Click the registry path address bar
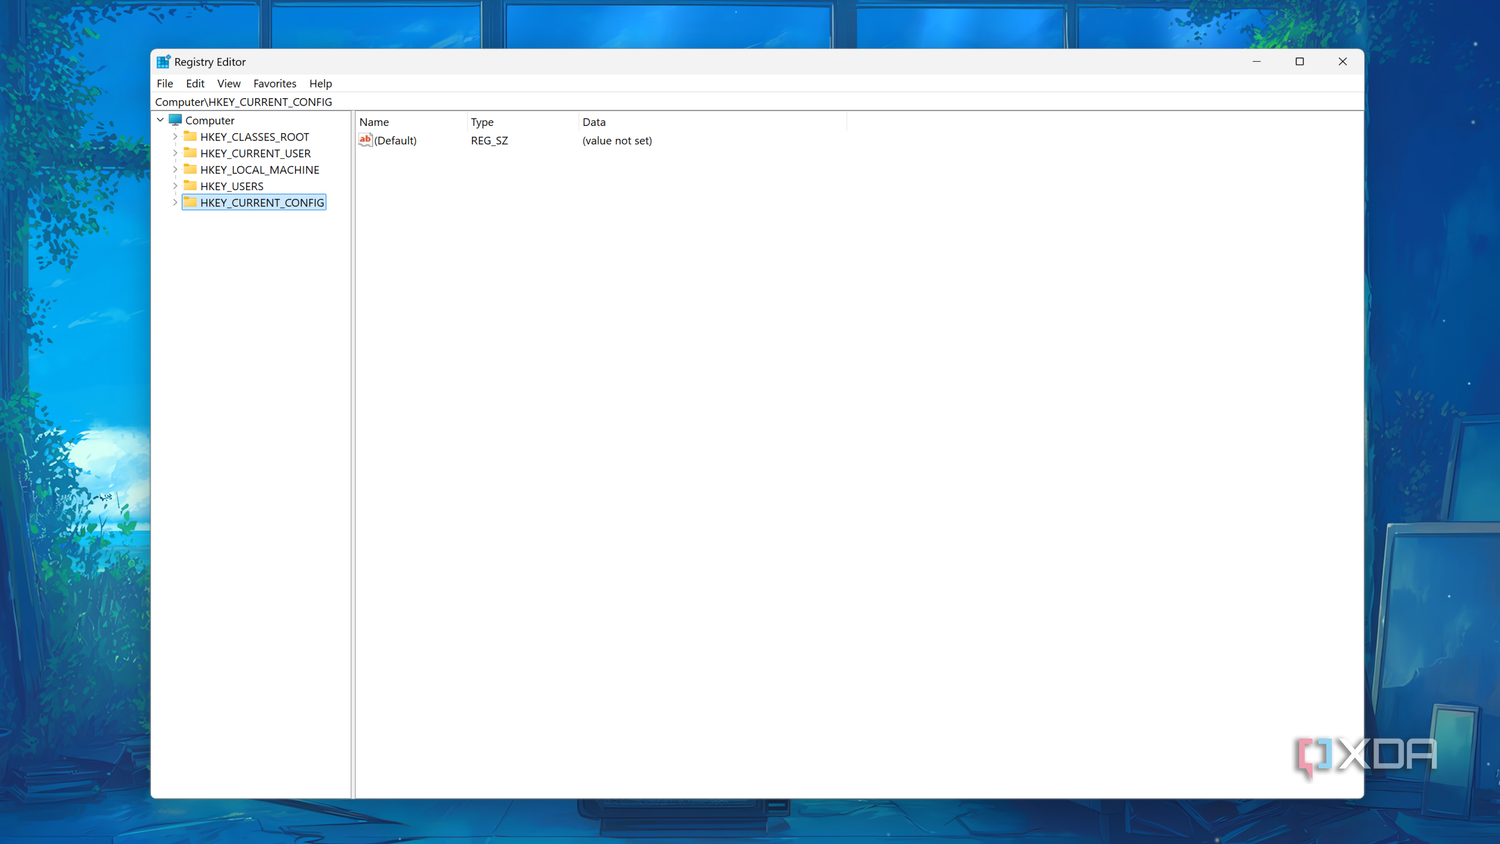The width and height of the screenshot is (1500, 844). point(757,102)
